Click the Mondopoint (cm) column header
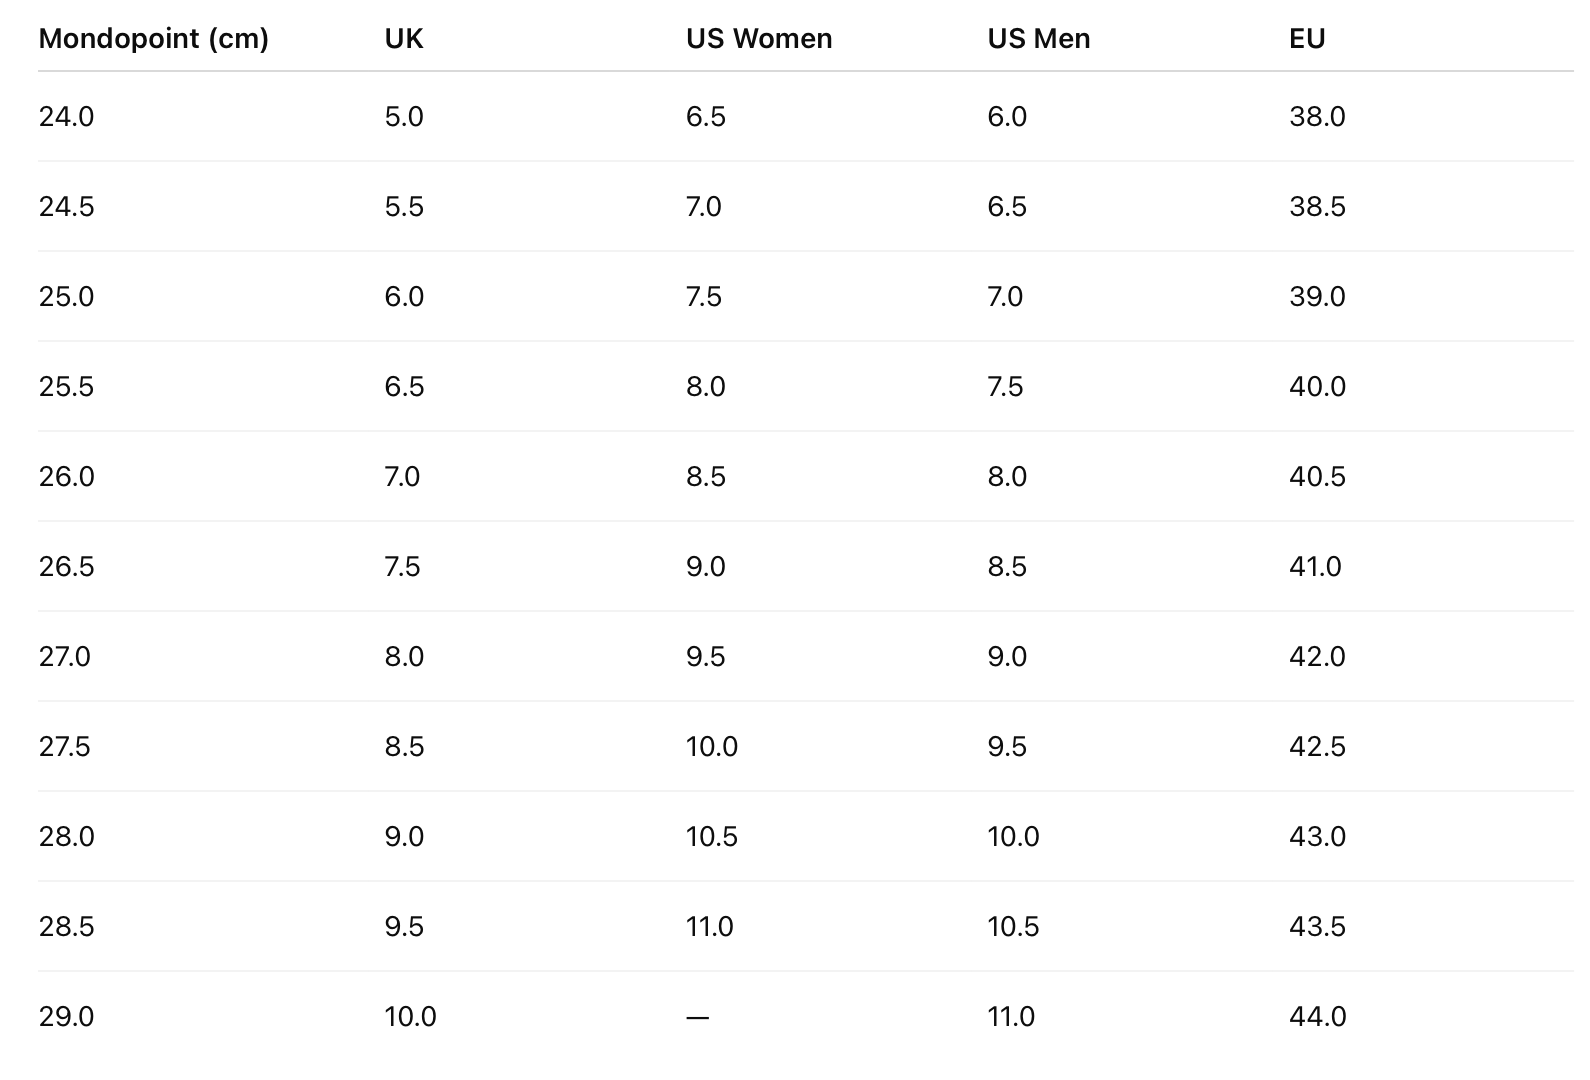This screenshot has height=1080, width=1590. coord(153,39)
